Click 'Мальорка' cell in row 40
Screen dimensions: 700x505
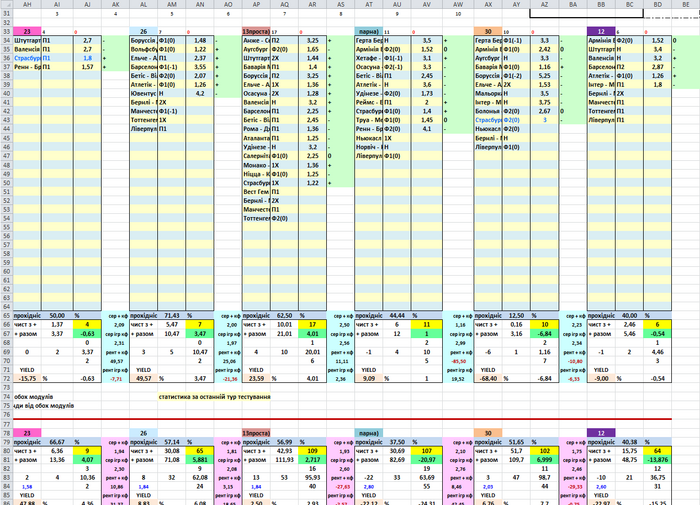point(488,94)
